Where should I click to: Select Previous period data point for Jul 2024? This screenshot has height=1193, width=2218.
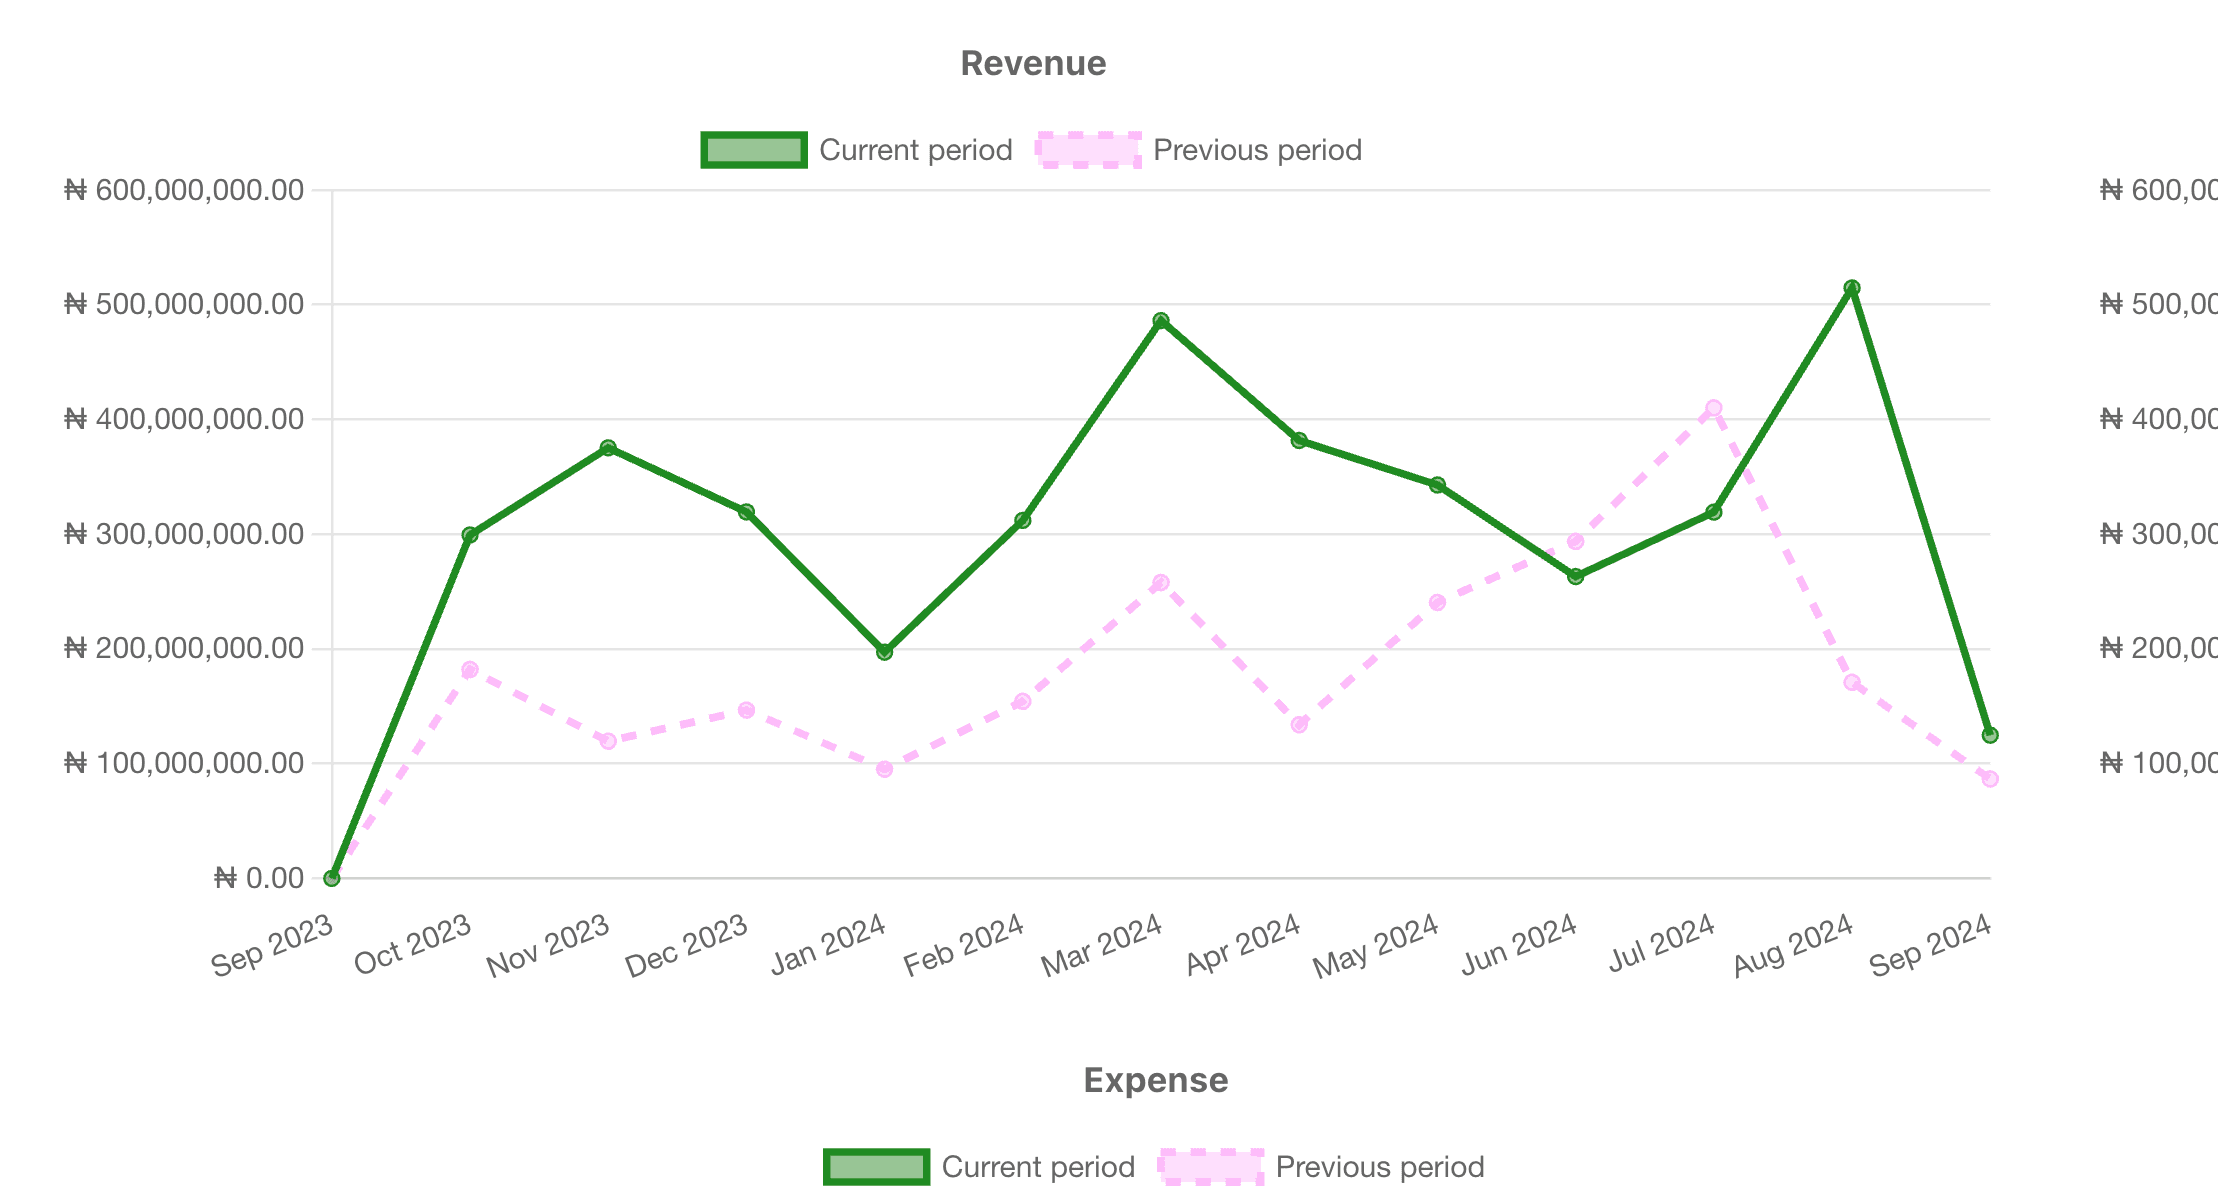pos(1714,408)
